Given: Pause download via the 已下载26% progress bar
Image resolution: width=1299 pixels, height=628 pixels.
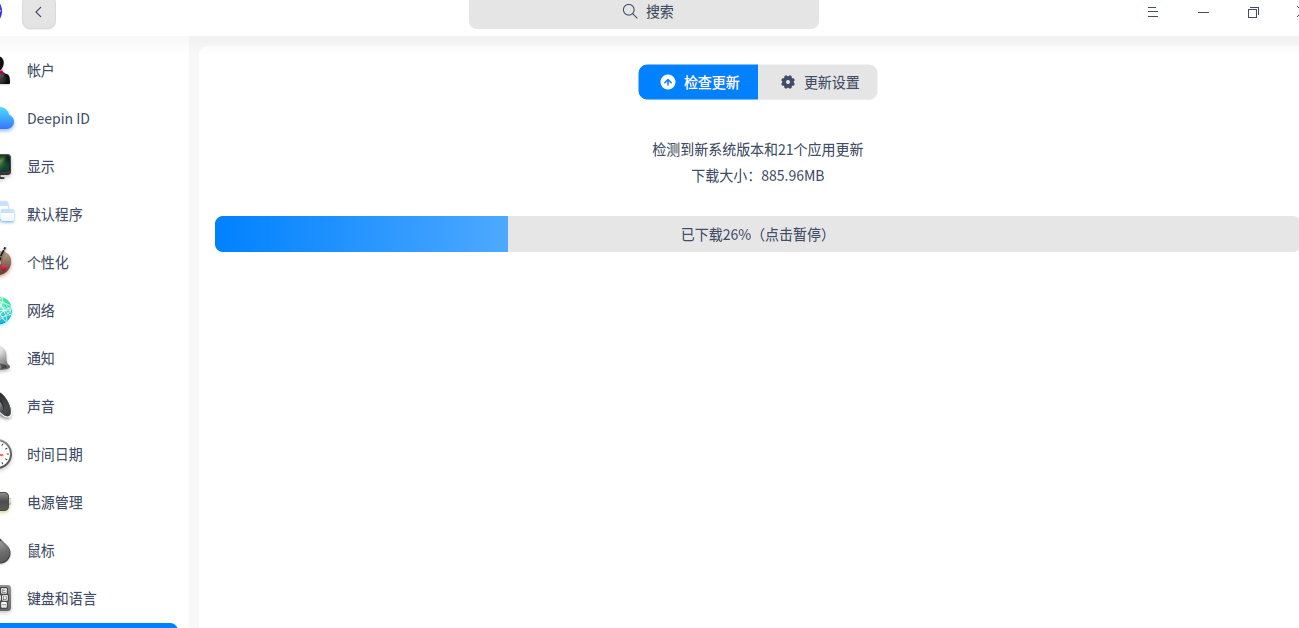Looking at the screenshot, I should point(756,234).
